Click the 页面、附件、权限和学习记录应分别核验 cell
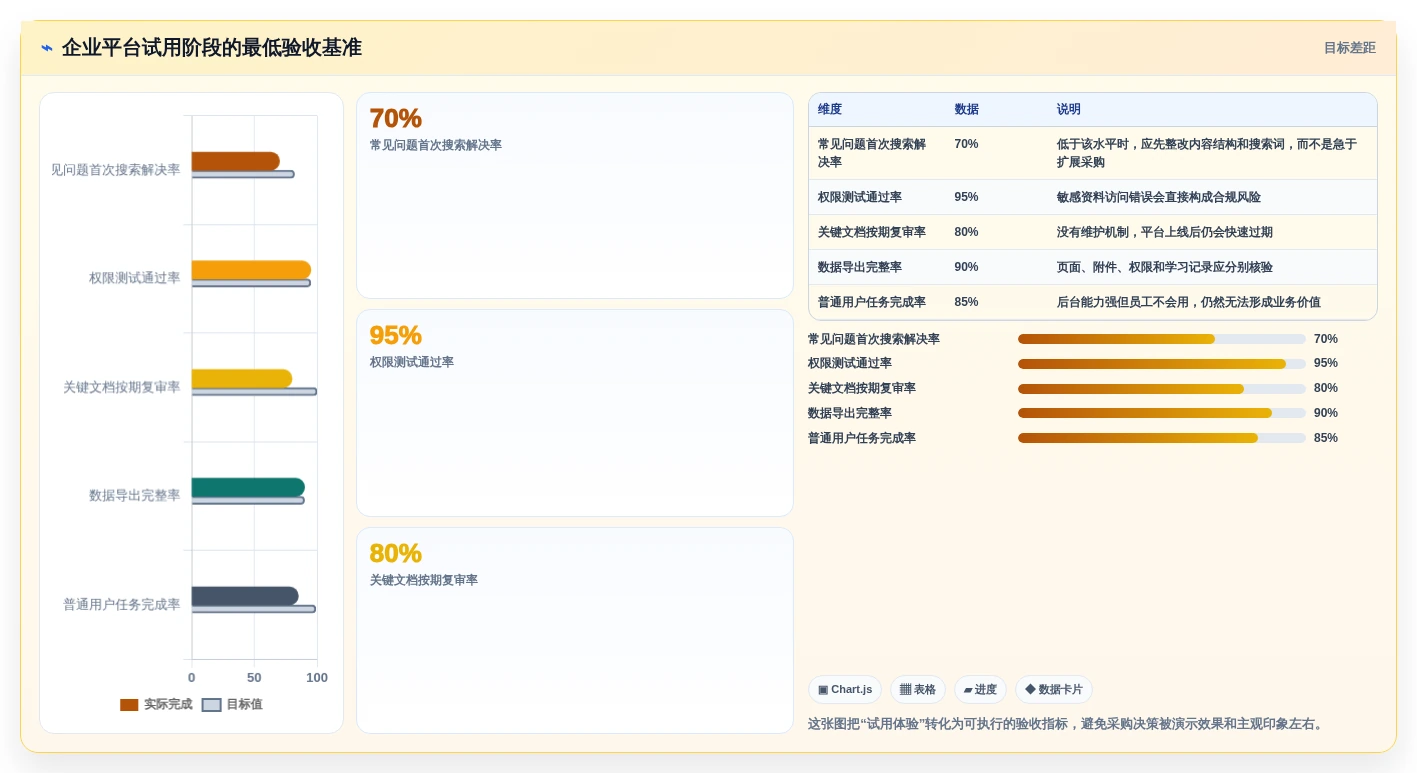 point(1165,267)
